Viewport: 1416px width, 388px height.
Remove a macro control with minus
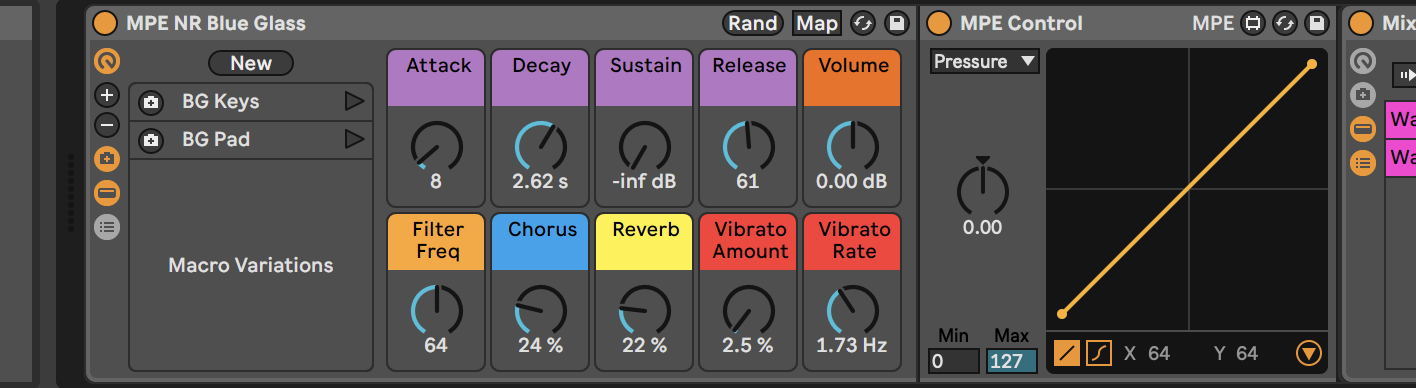tap(107, 126)
